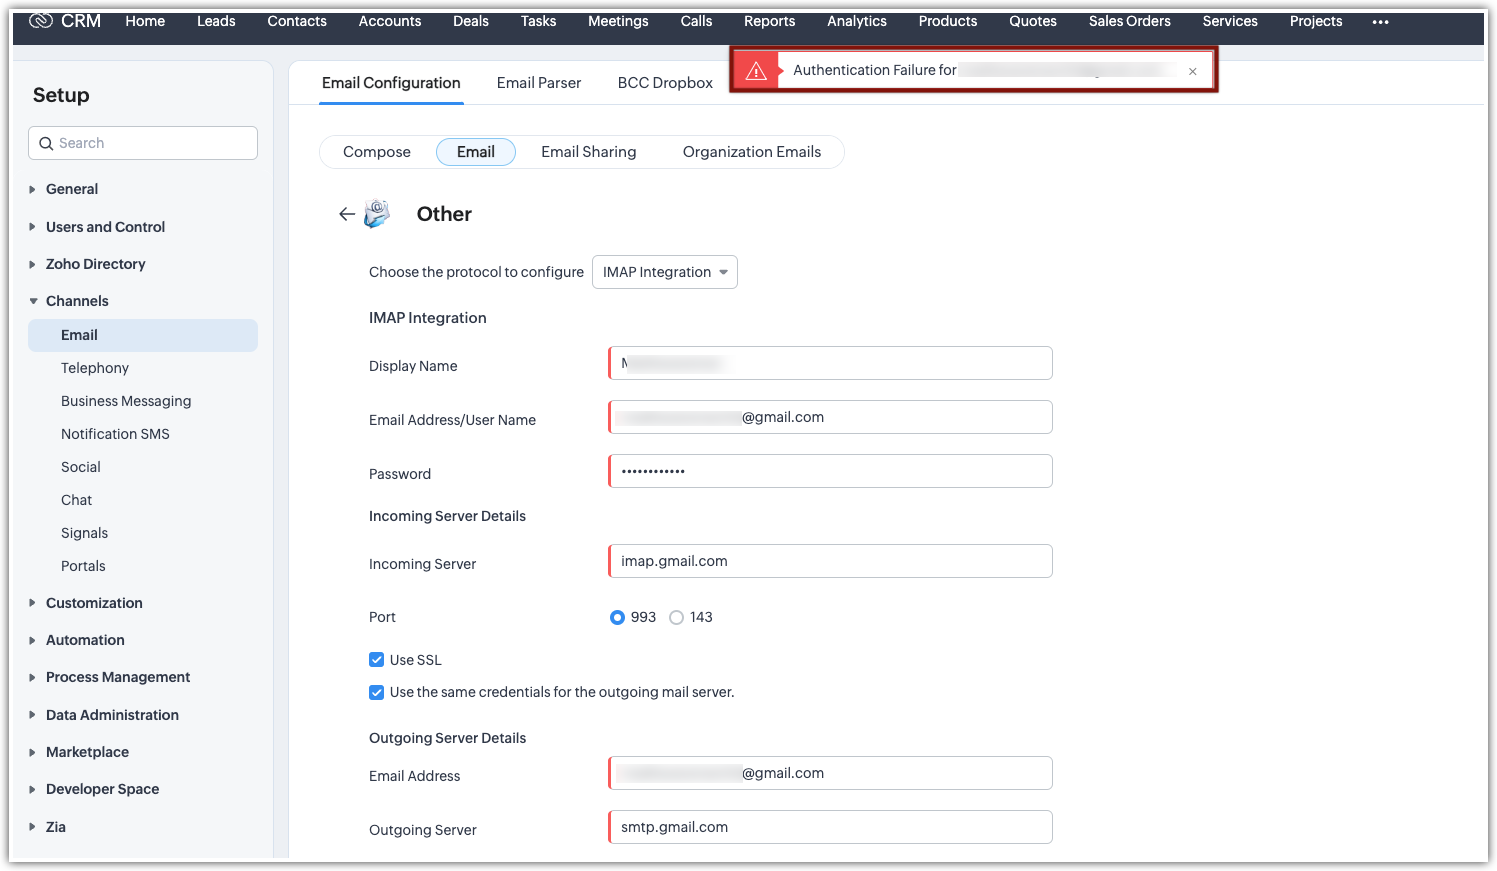The height and width of the screenshot is (871, 1497).
Task: Switch to Email Parser tab
Action: pyautogui.click(x=539, y=83)
